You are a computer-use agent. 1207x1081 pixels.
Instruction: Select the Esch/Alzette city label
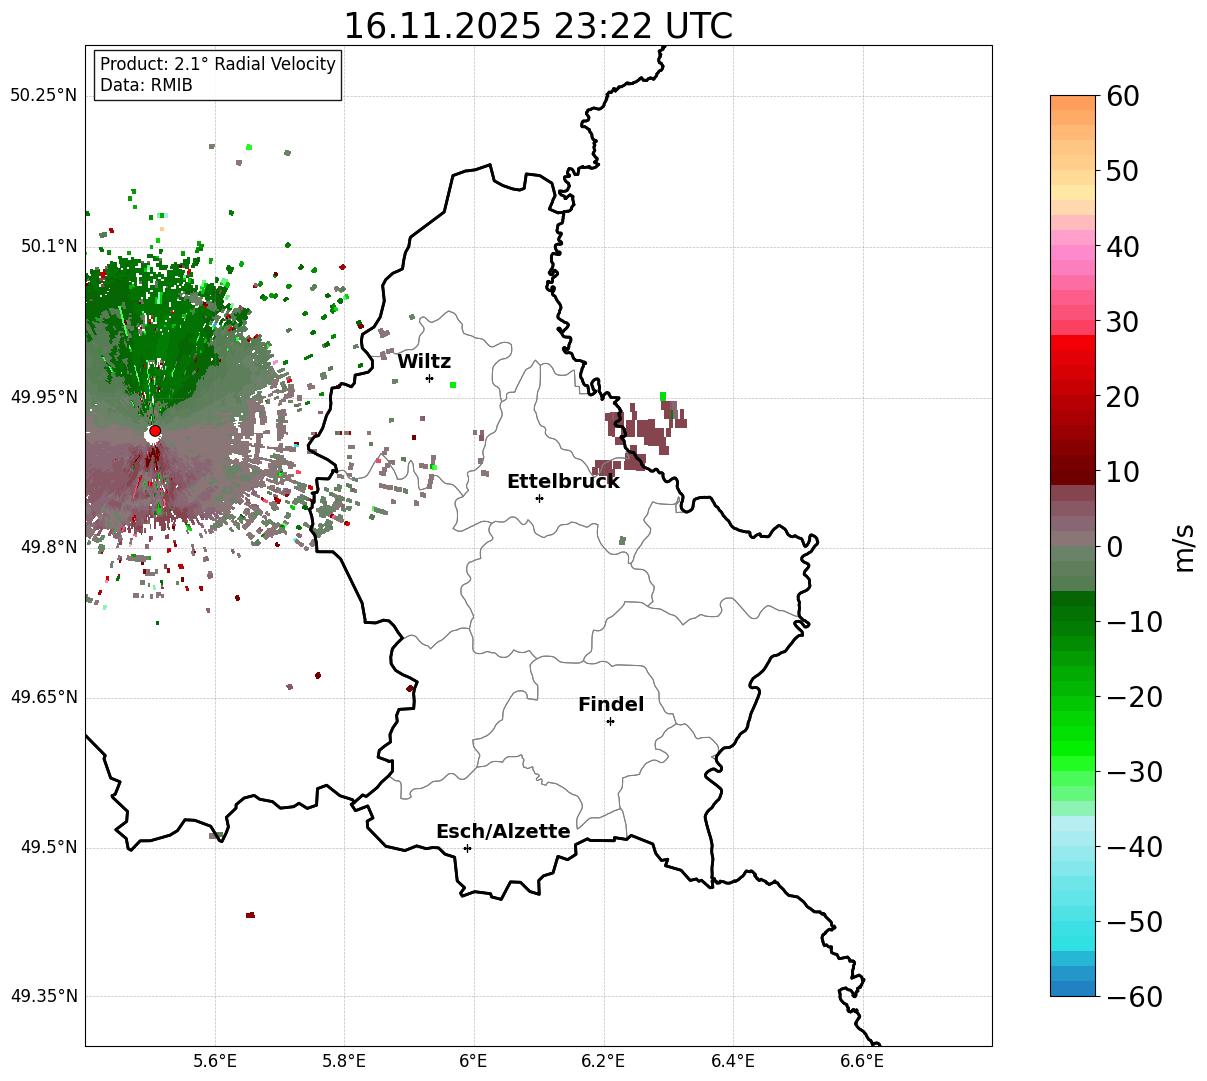(503, 832)
